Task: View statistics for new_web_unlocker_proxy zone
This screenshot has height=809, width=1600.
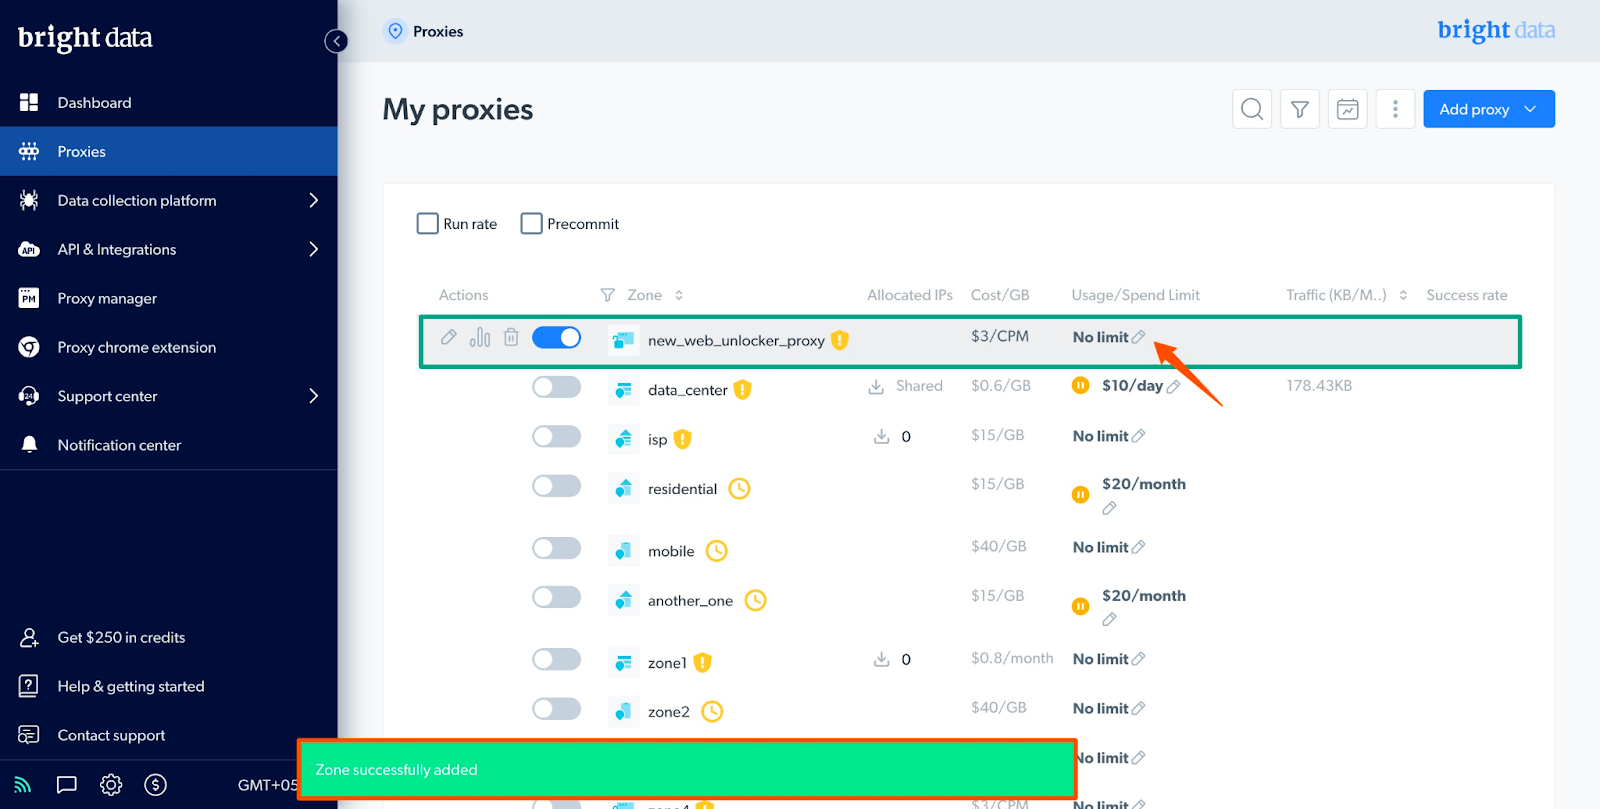Action: pos(480,337)
